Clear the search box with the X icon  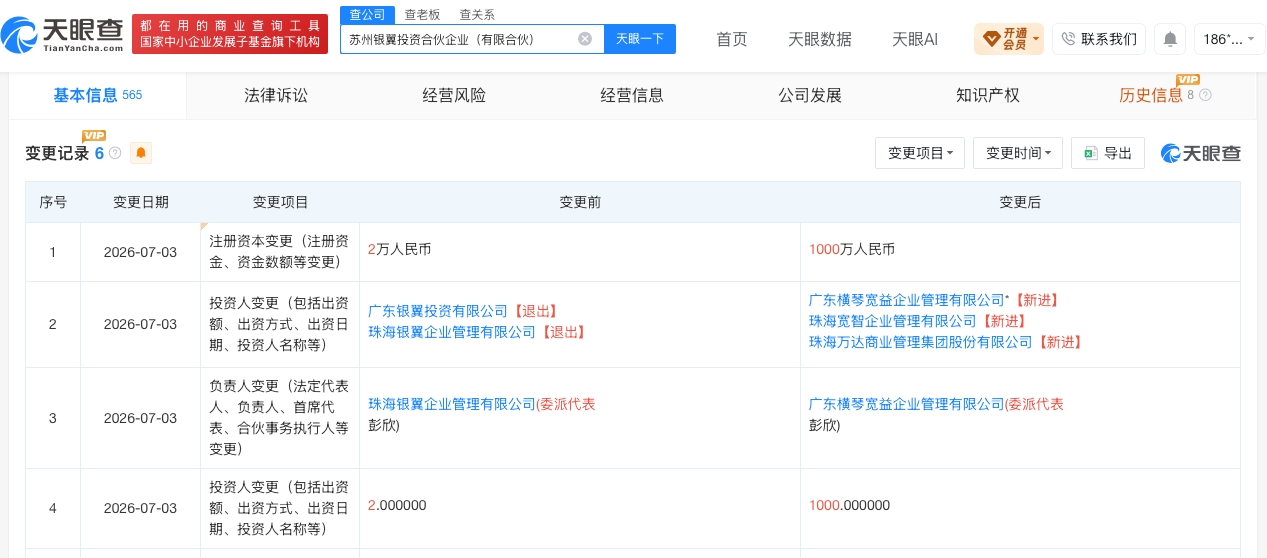click(585, 39)
